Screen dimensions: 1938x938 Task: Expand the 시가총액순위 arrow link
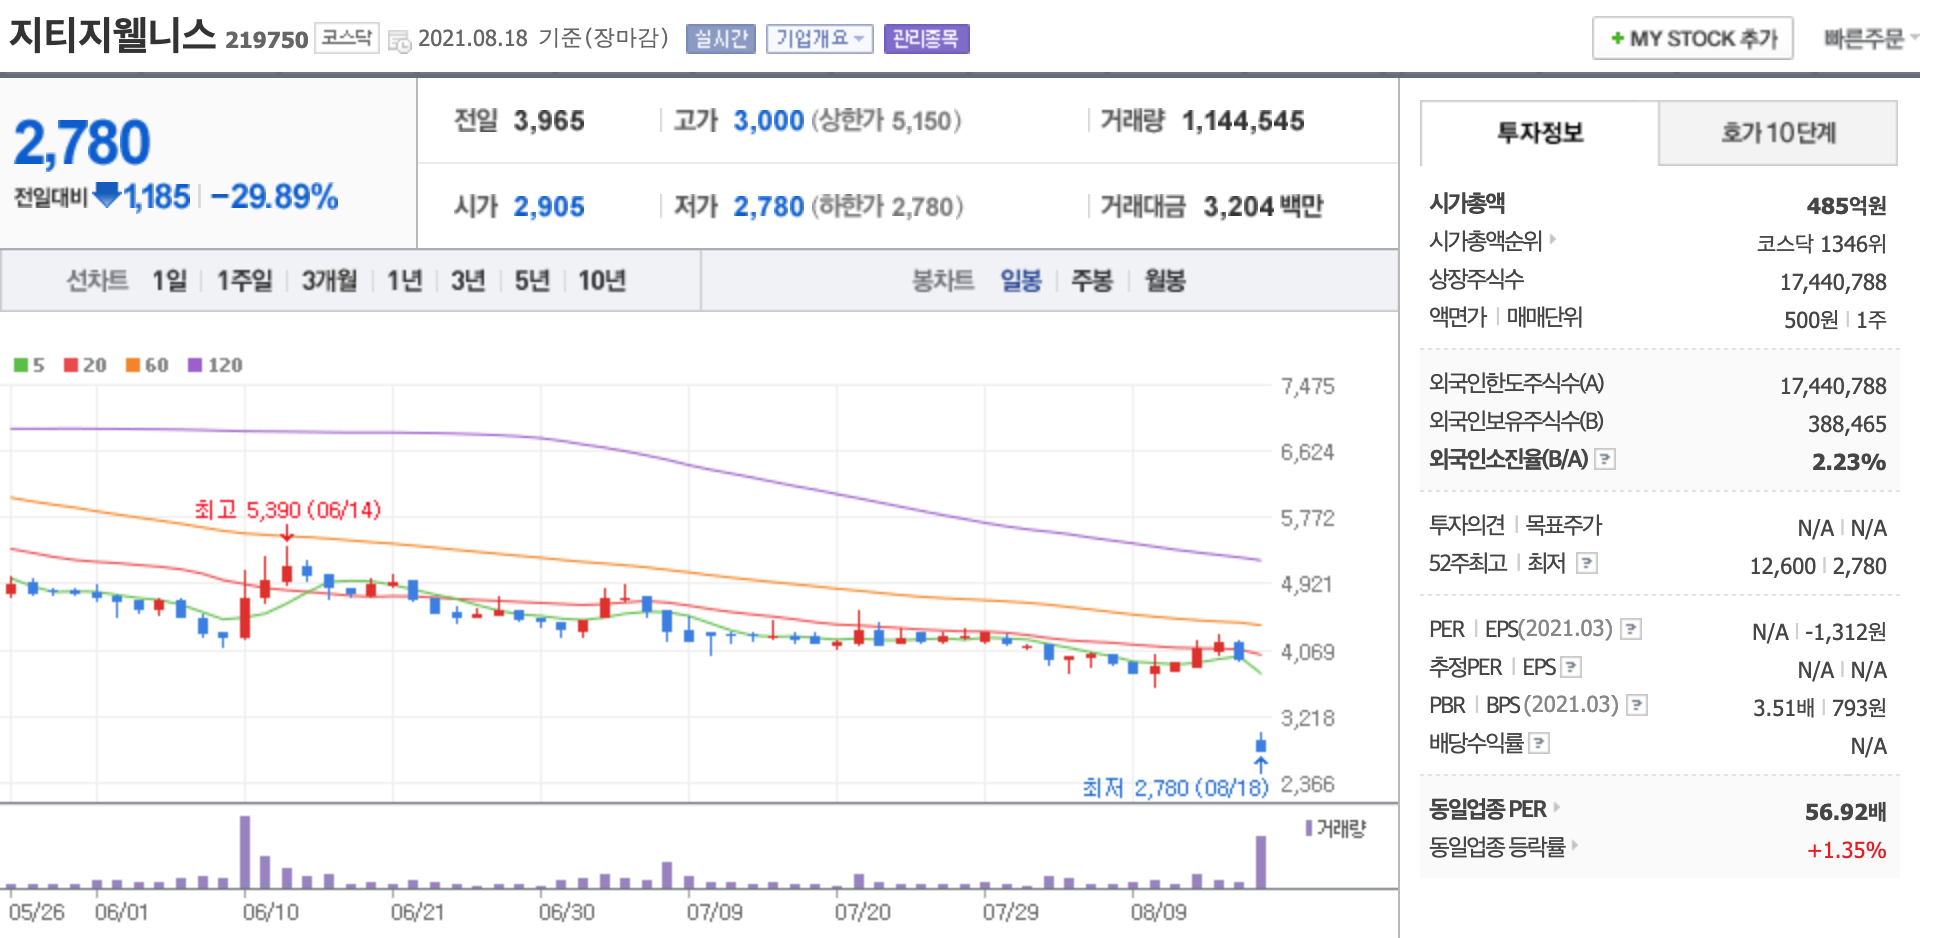[x=1553, y=239]
